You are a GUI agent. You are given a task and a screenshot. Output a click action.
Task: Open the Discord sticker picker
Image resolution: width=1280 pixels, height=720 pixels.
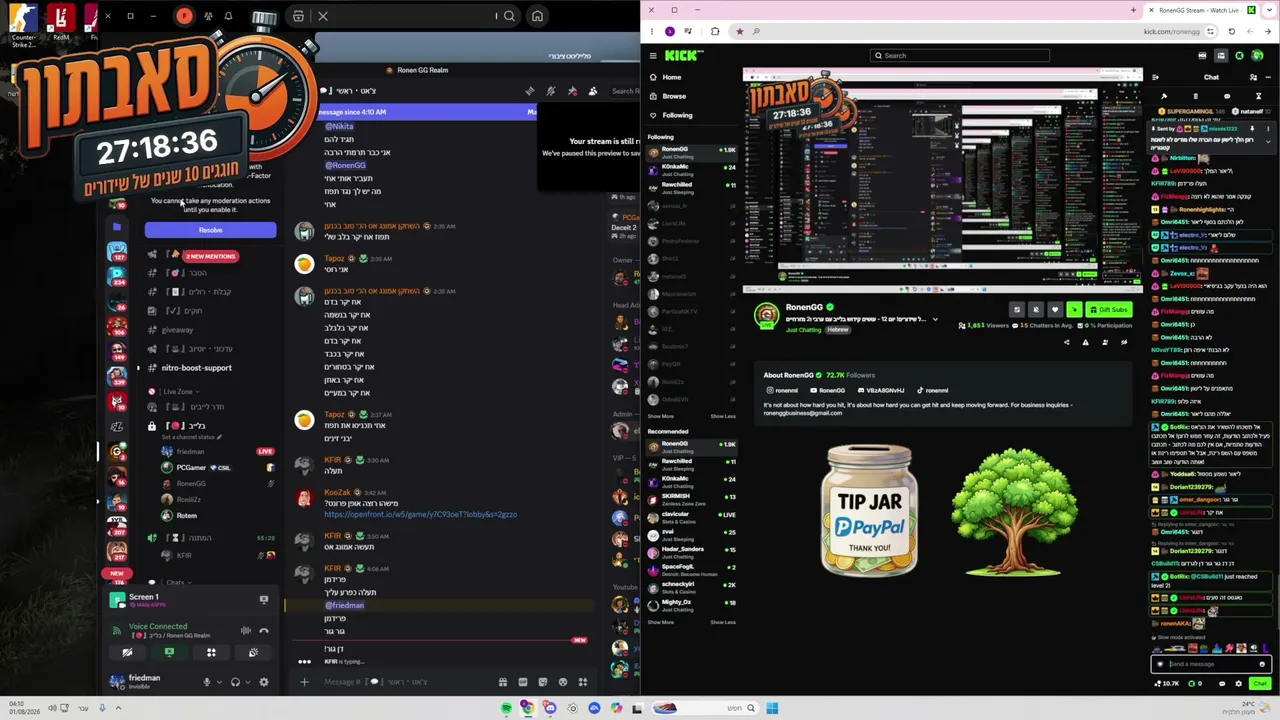point(543,682)
